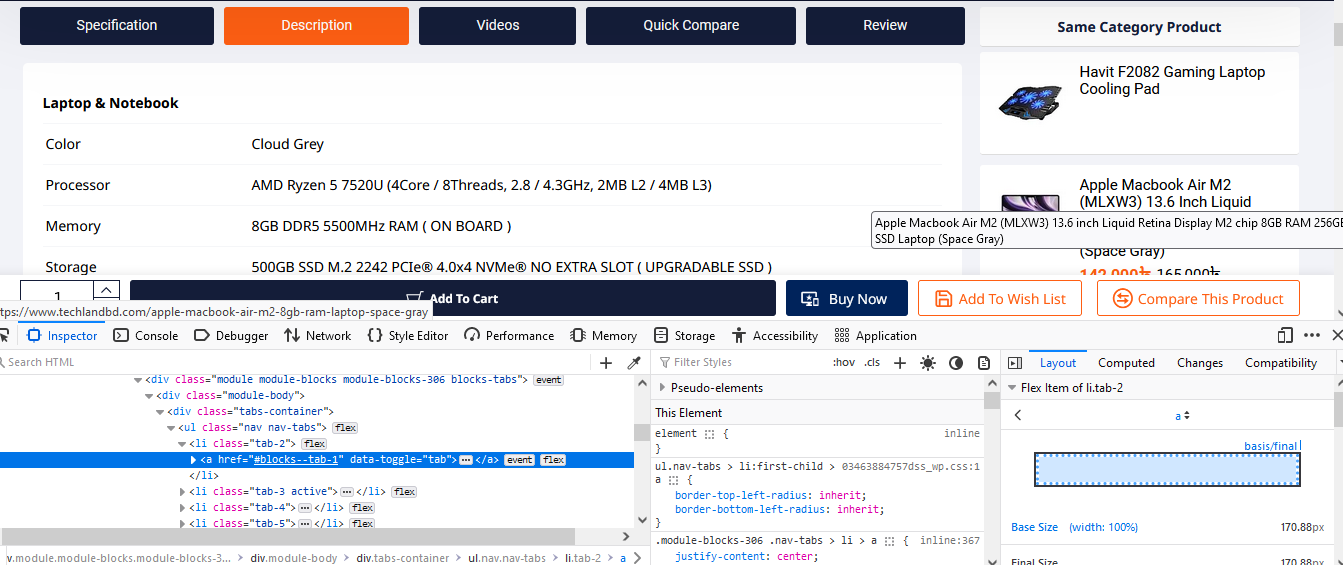Screen dimensions: 1343x565
Task: Expand the Pseudo-elements section
Action: click(x=662, y=388)
